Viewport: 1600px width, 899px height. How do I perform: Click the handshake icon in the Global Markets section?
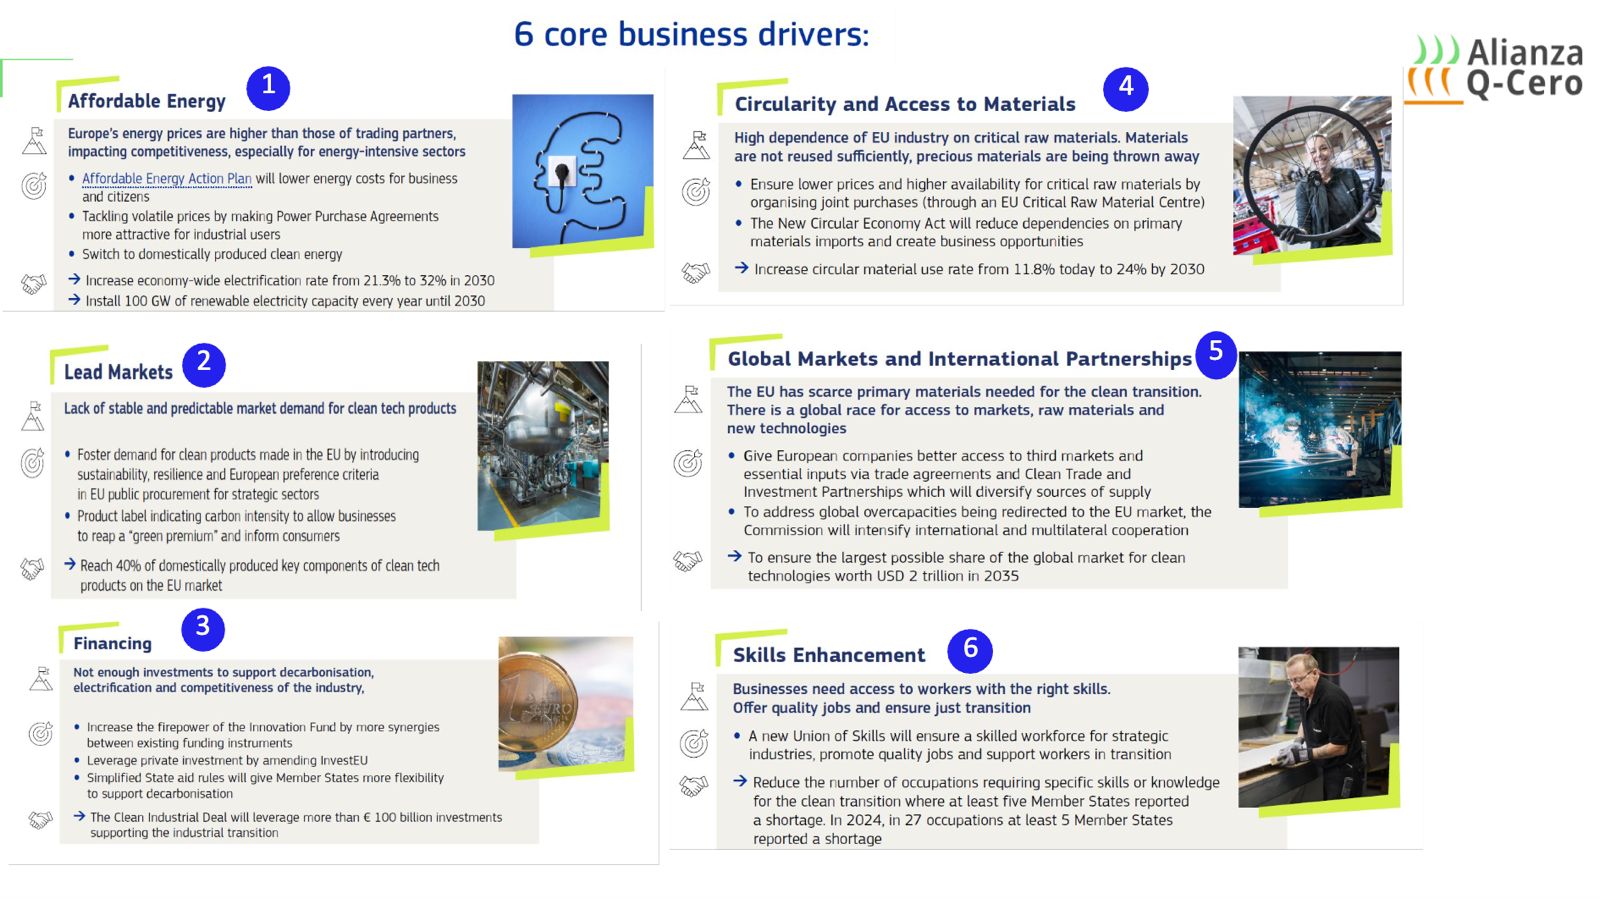(x=688, y=561)
